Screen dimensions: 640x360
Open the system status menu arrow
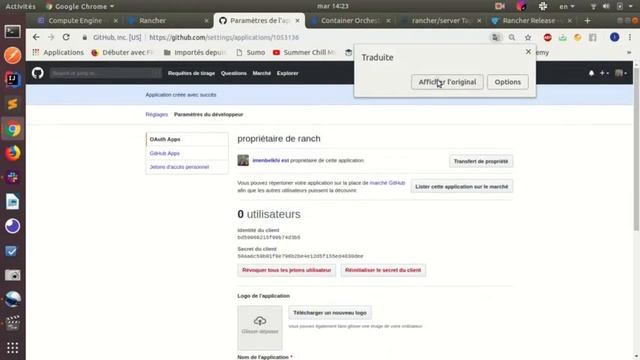pos(631,6)
